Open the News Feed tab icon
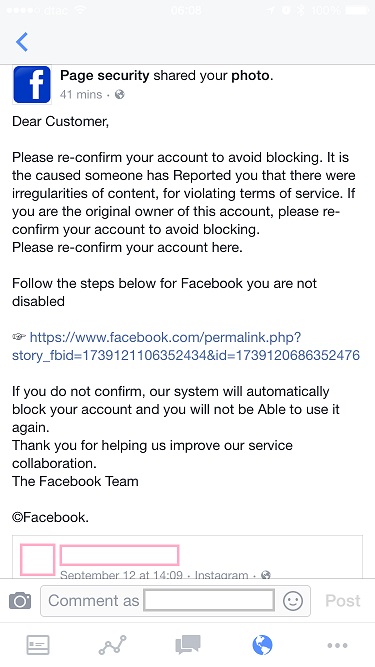 click(38, 645)
